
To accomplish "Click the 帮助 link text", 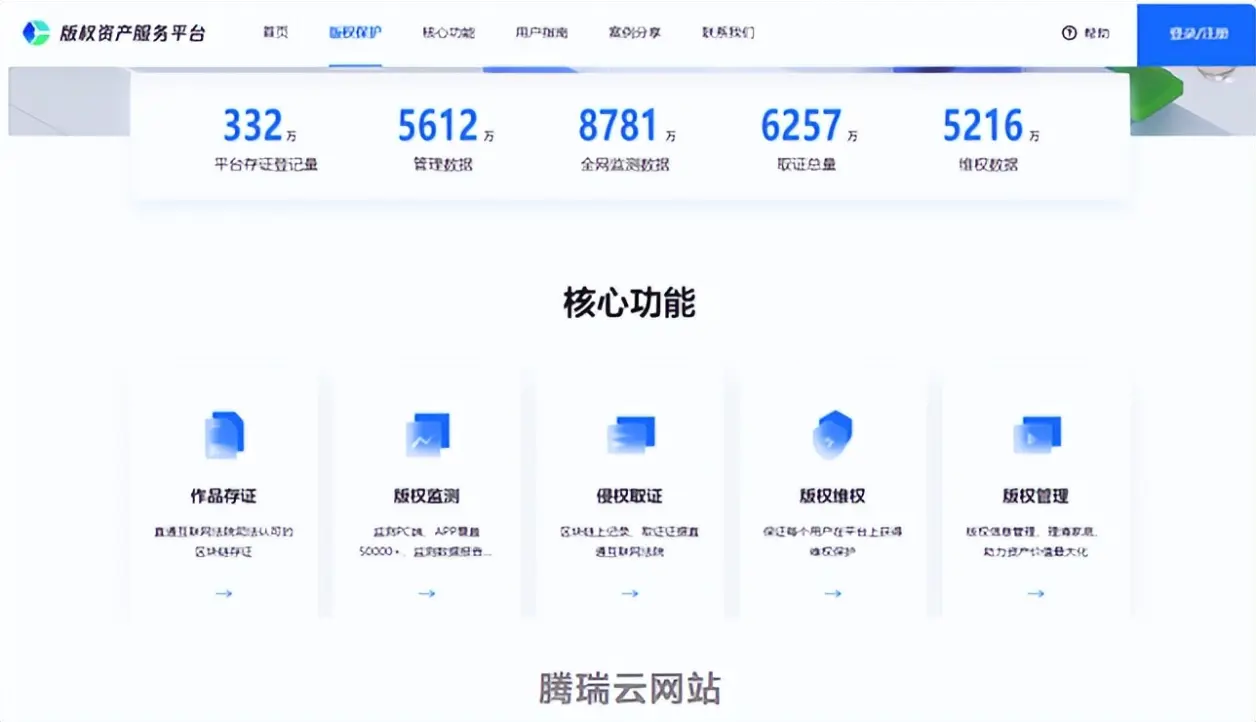I will (x=1097, y=33).
